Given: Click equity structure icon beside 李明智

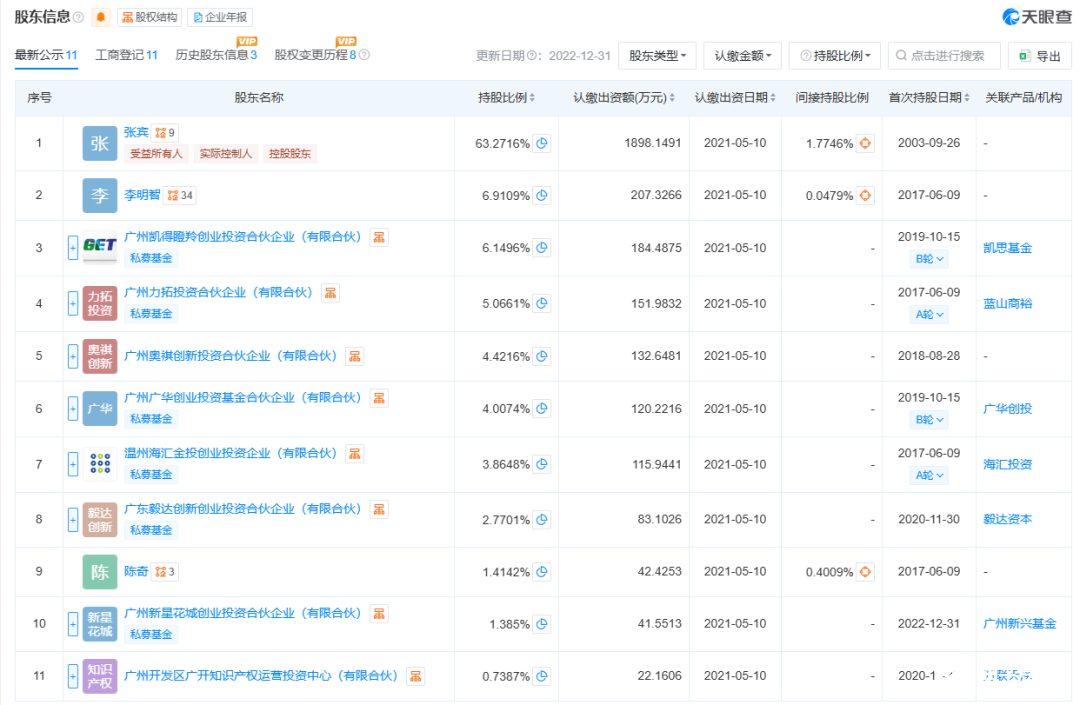Looking at the screenshot, I should 180,195.
